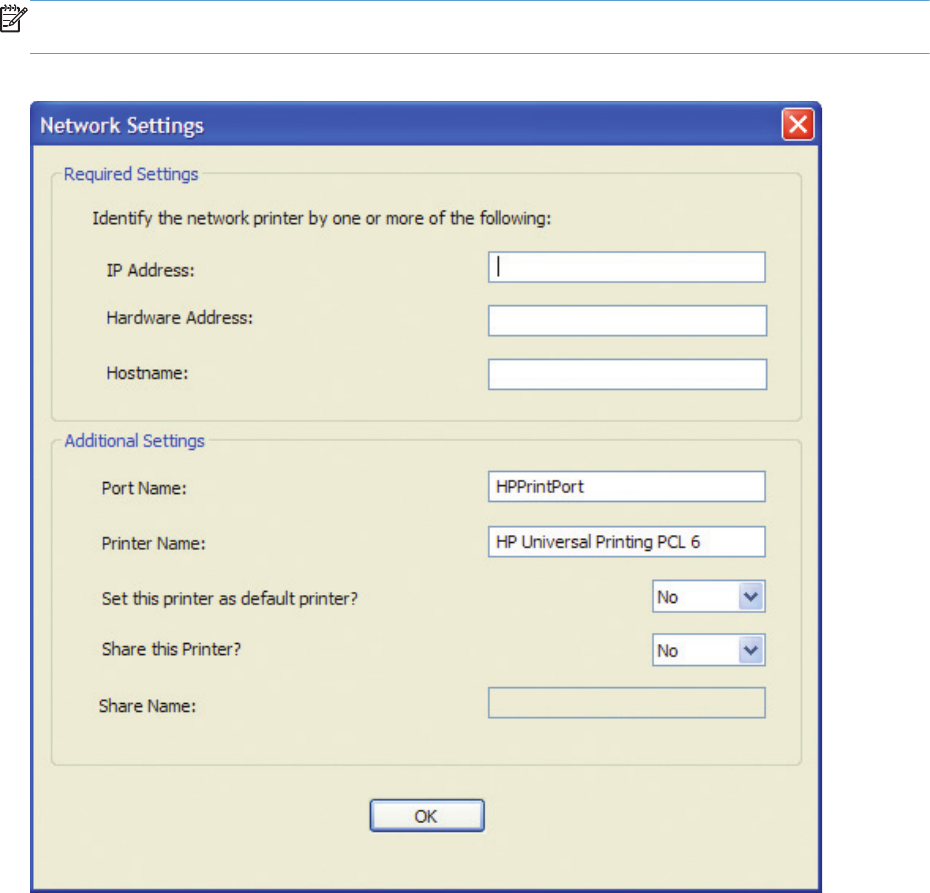
Task: Close the Network Settings dialog
Action: coord(797,125)
